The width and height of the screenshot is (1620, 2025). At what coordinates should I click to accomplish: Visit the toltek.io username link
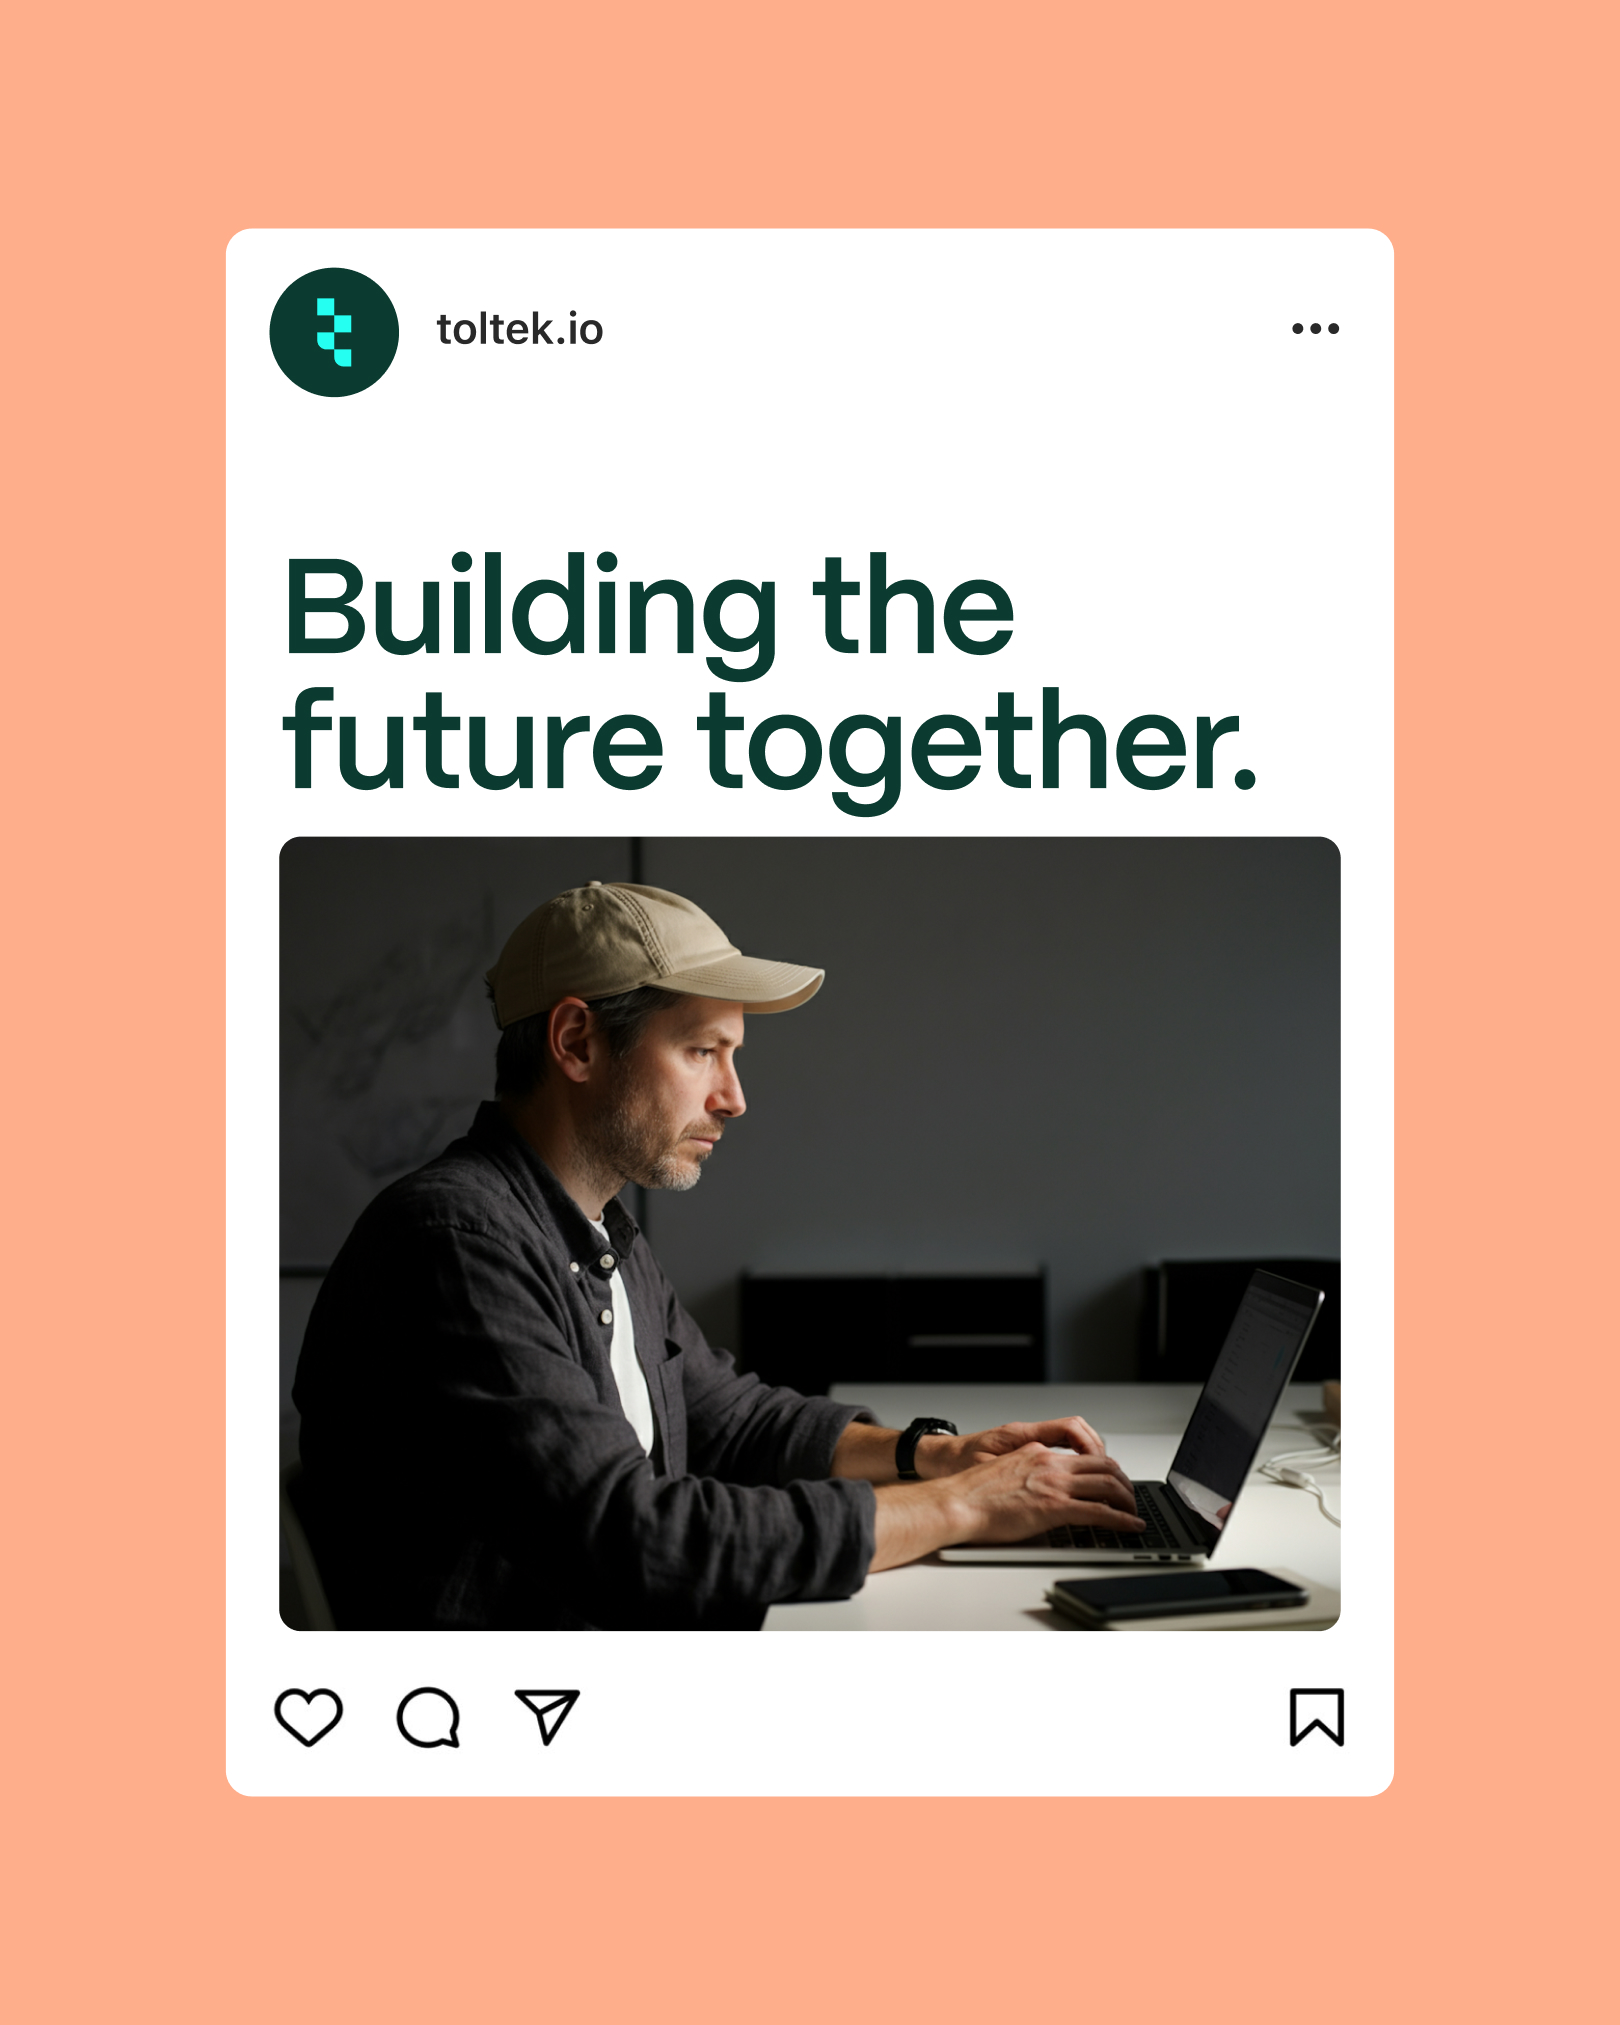pos(520,329)
